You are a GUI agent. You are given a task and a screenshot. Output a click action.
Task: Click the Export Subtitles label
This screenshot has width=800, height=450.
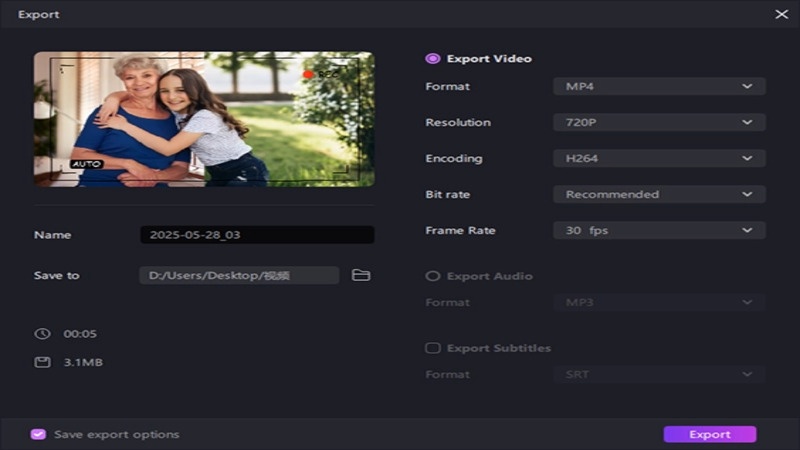pyautogui.click(x=499, y=348)
